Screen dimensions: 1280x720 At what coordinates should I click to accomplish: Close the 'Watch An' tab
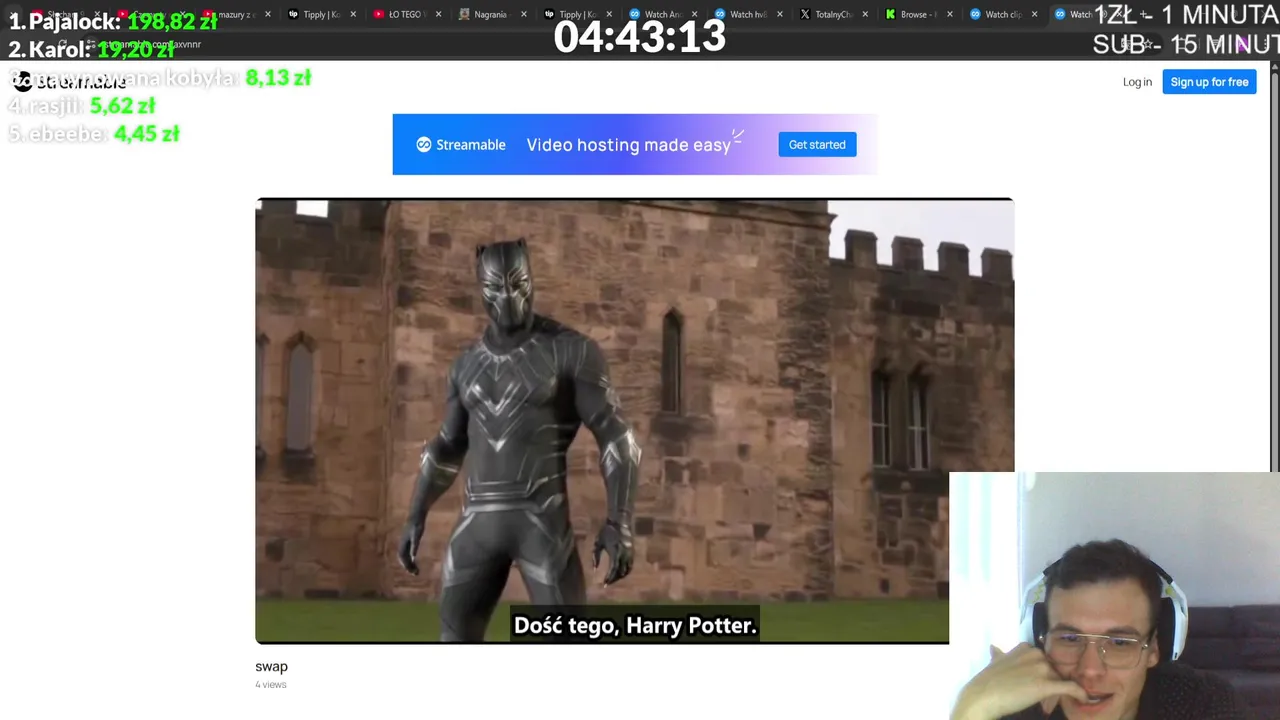point(694,15)
